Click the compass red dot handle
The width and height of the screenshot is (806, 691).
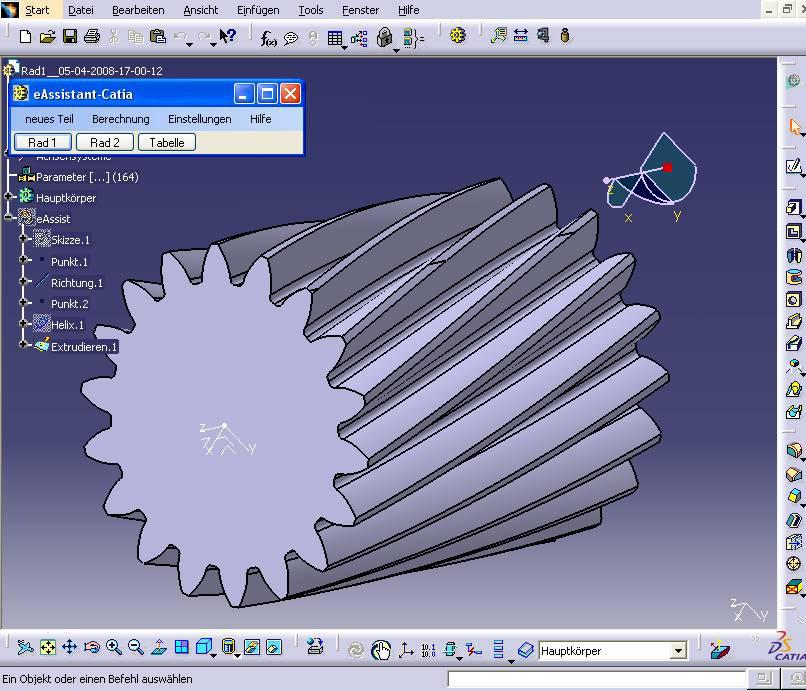(x=668, y=167)
